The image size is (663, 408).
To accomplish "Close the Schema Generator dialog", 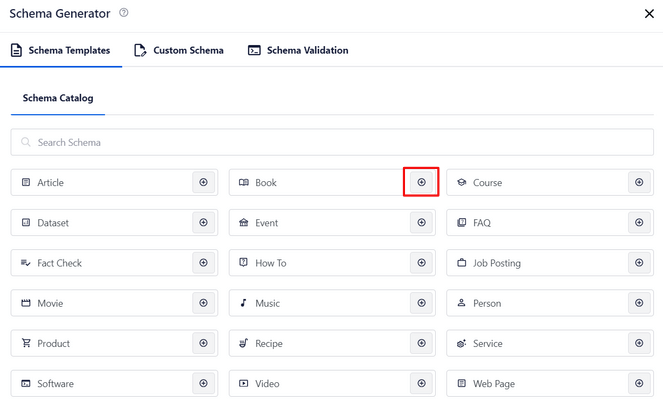I will [649, 14].
